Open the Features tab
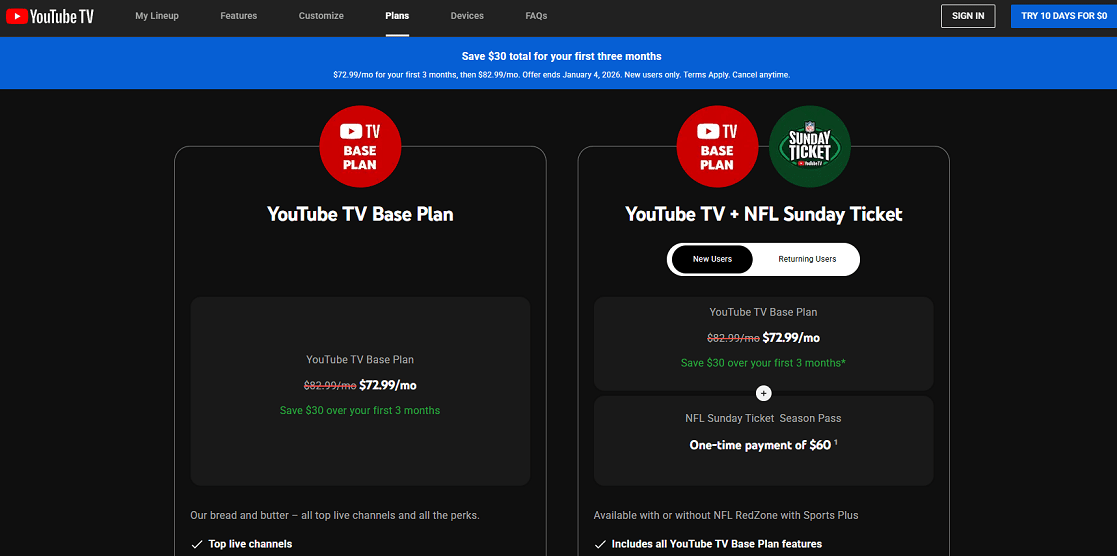 239,16
